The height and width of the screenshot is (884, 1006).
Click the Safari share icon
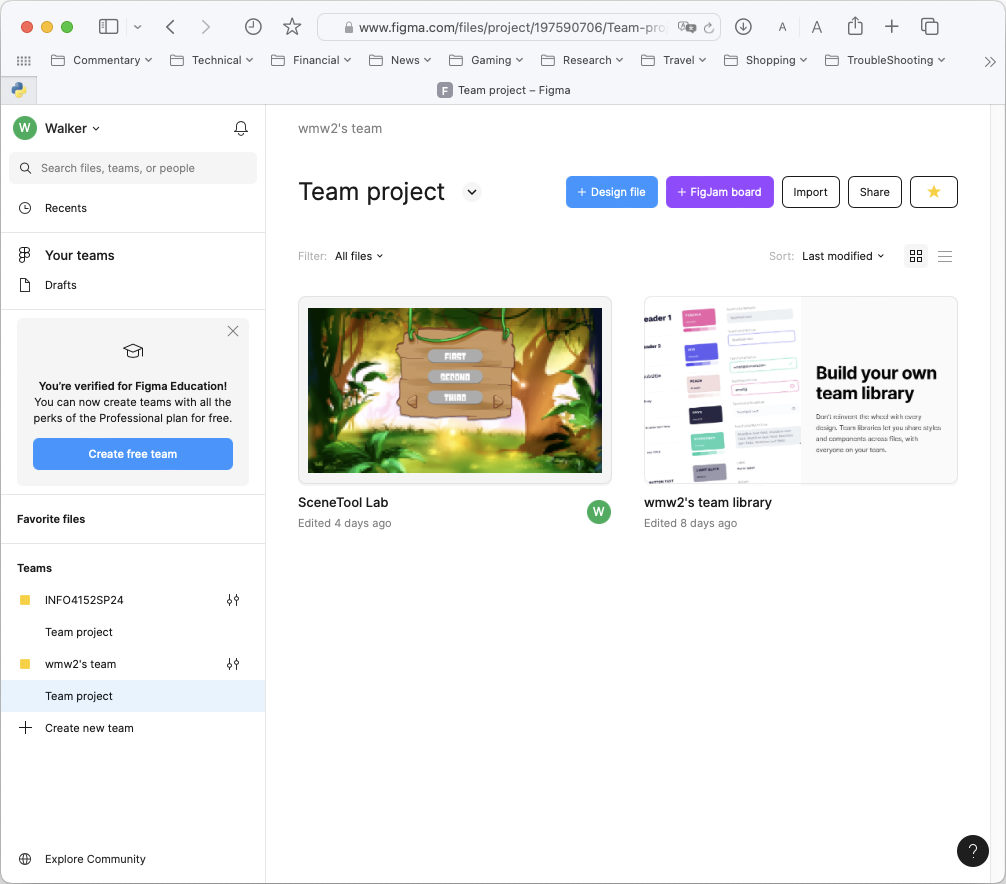[855, 27]
